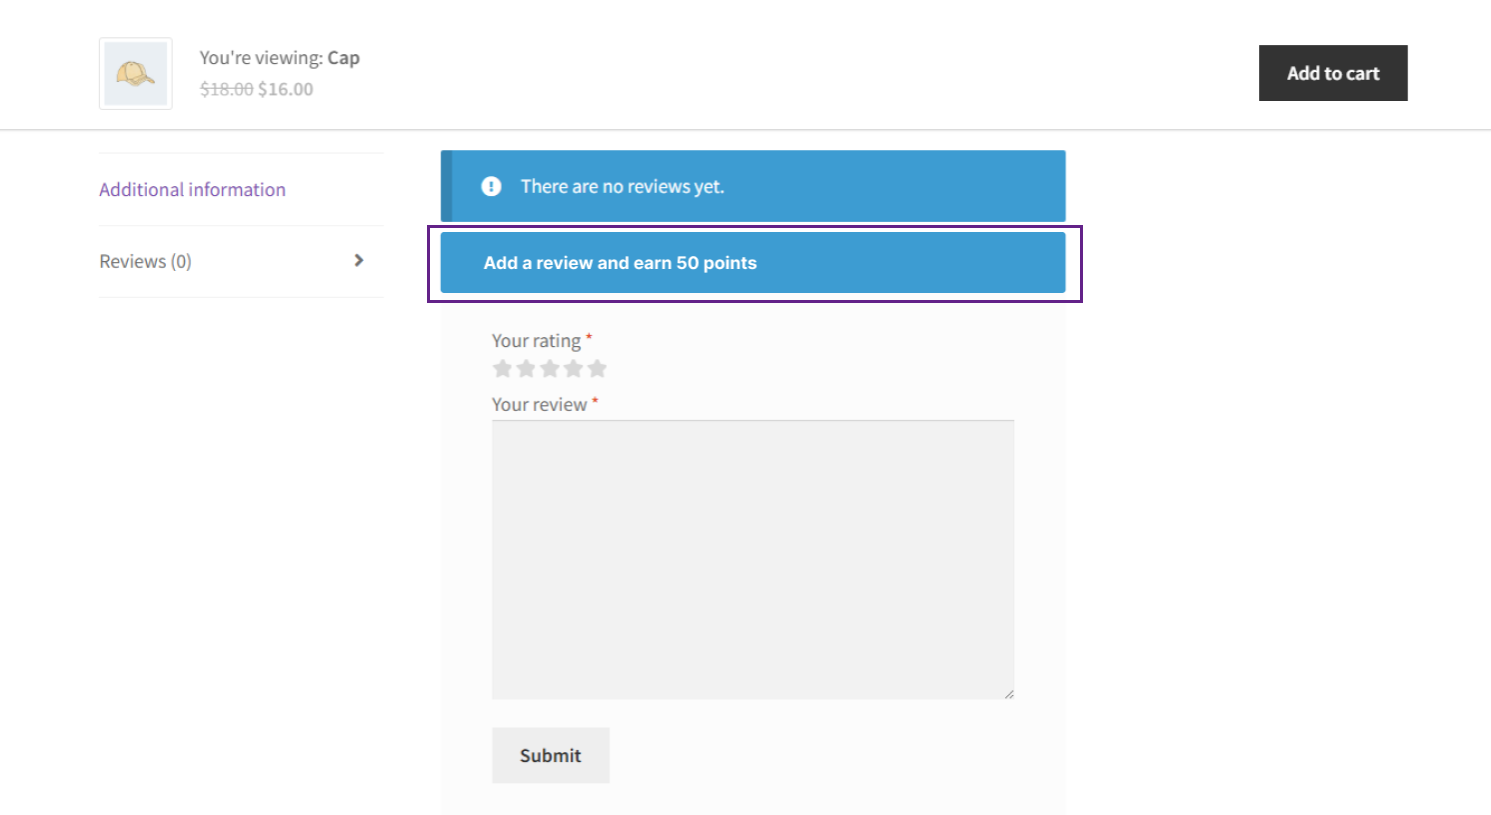The height and width of the screenshot is (815, 1491).
Task: Click the Cap product name in the header
Action: (343, 58)
